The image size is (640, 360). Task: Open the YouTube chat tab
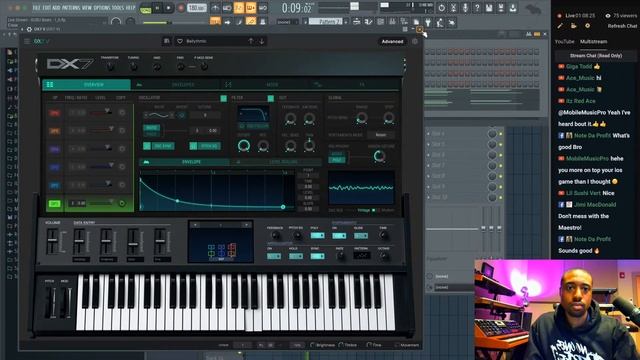(x=564, y=41)
